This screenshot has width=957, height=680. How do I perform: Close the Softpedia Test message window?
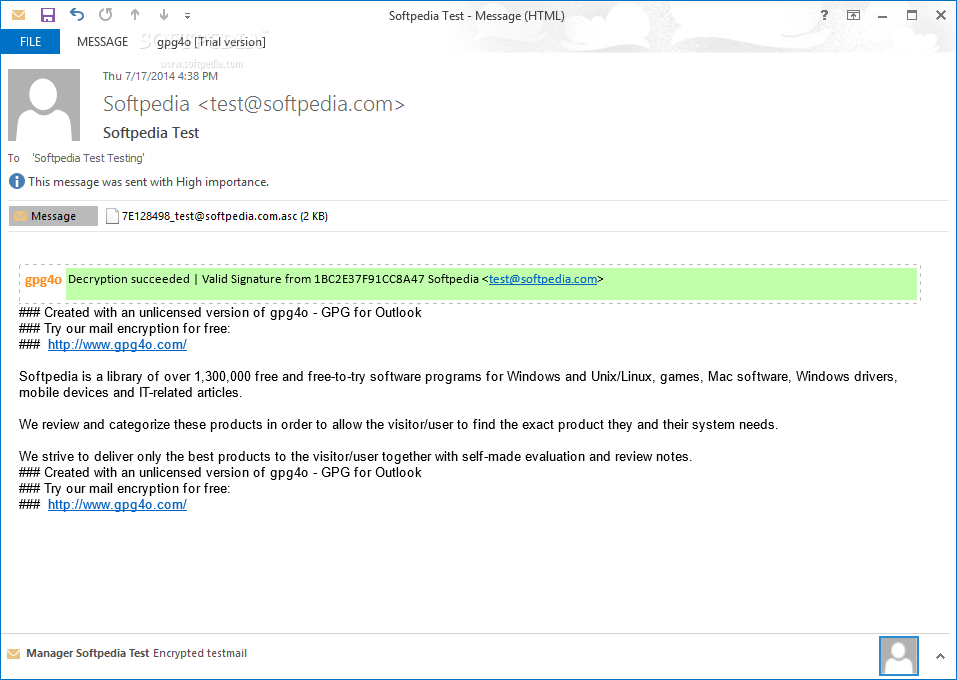[x=941, y=15]
